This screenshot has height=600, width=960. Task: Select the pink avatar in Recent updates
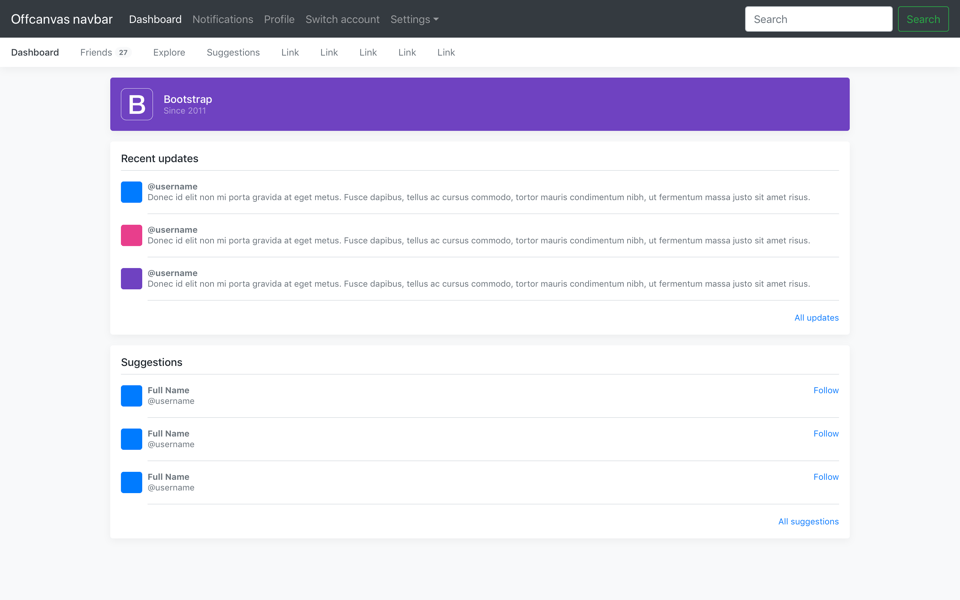click(131, 235)
